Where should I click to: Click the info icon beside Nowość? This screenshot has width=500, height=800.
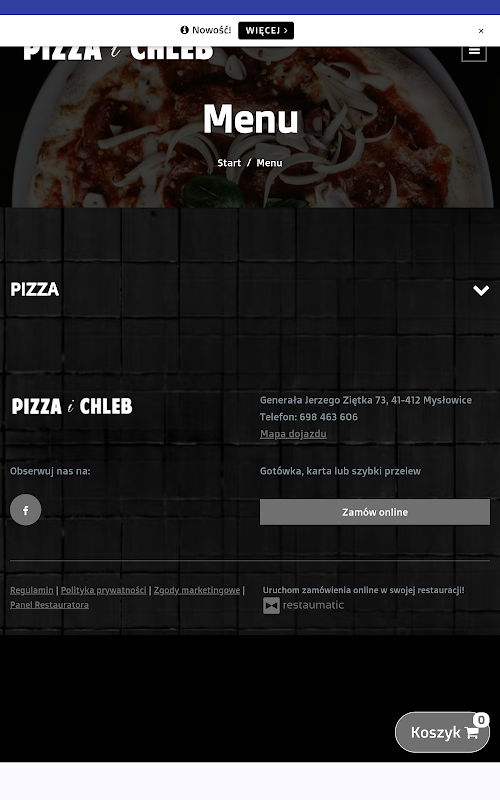click(x=185, y=30)
